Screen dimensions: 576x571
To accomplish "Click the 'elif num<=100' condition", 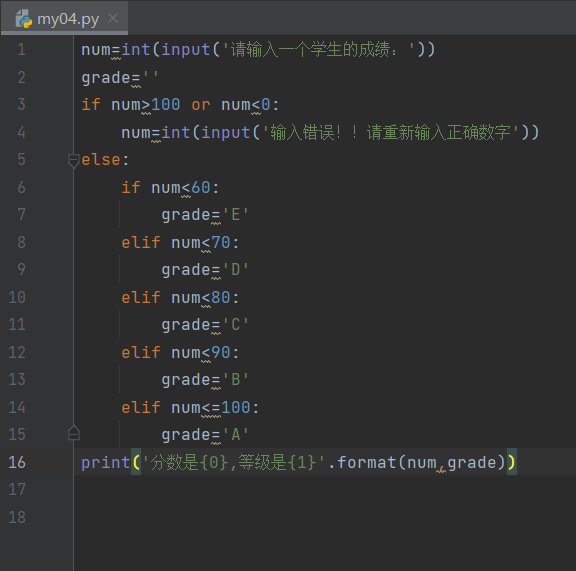I will 190,407.
